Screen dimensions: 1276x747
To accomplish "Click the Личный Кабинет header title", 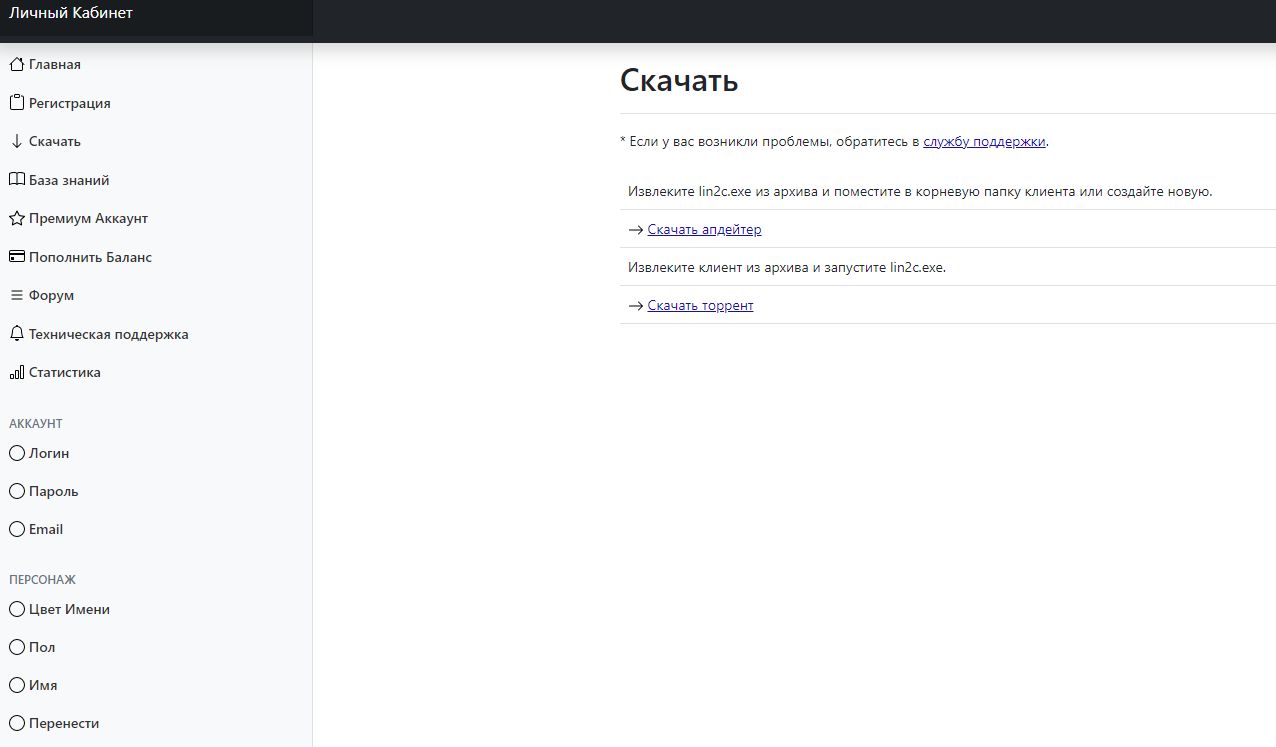I will (71, 14).
